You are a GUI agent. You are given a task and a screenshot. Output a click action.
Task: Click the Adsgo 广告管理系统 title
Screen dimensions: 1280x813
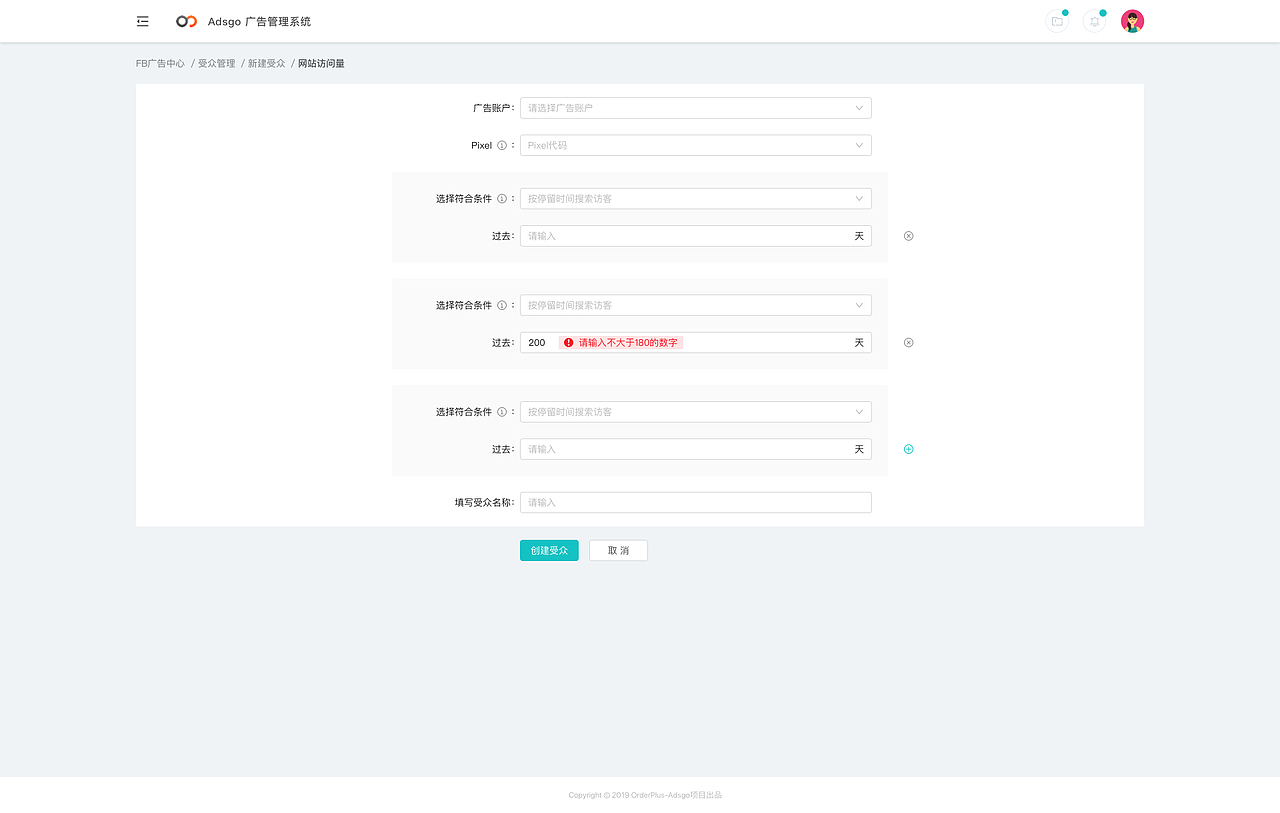pyautogui.click(x=259, y=21)
